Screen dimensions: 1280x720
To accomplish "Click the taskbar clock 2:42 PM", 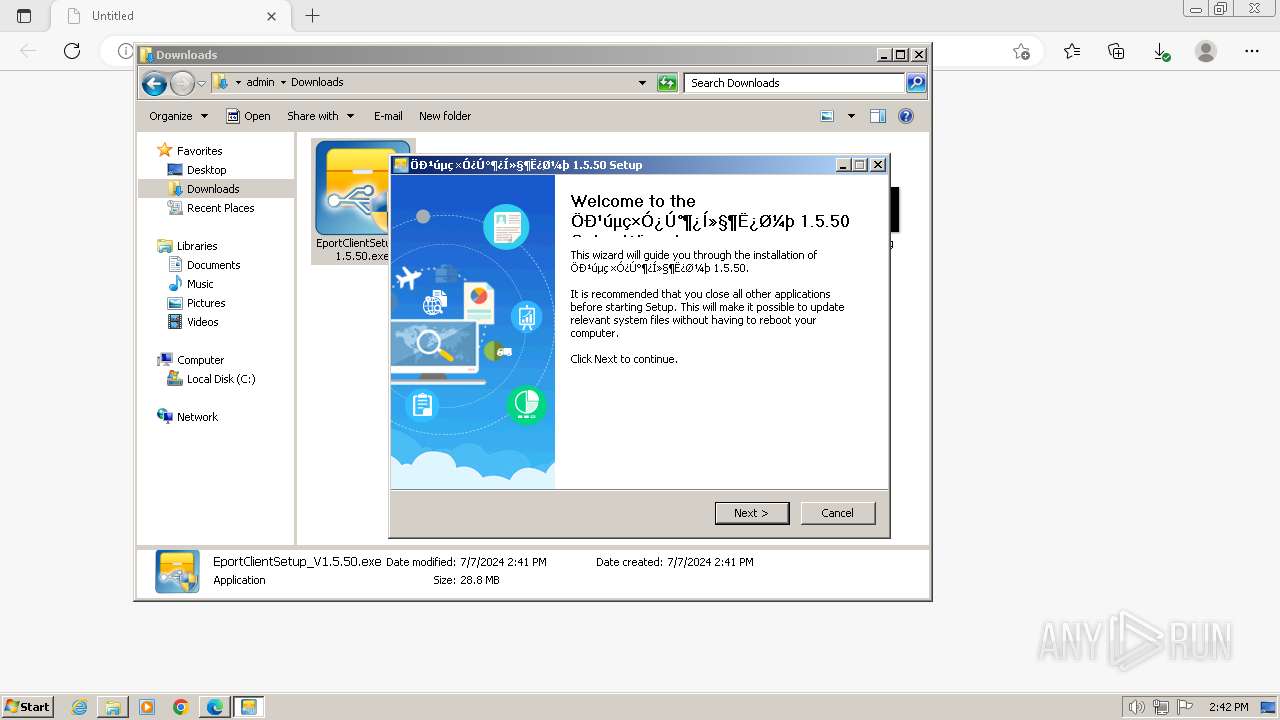I will point(1229,707).
